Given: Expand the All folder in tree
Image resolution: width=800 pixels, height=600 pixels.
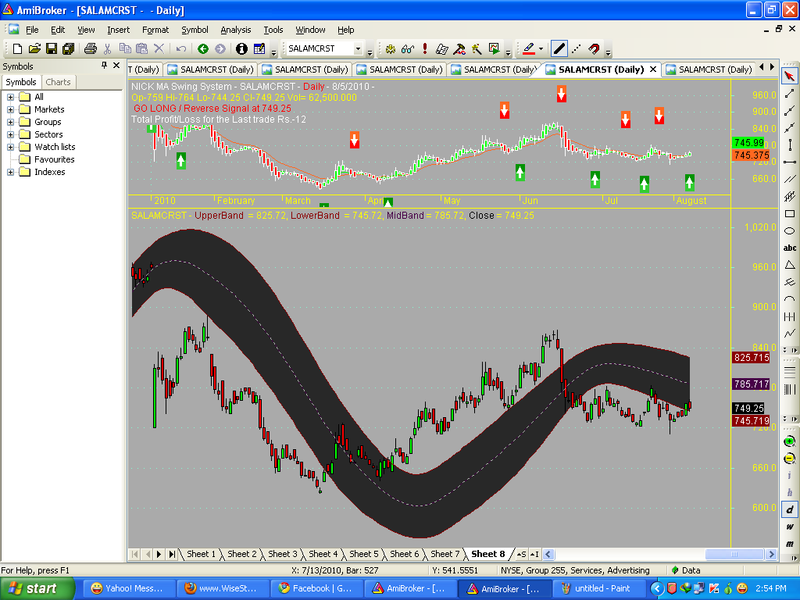Looking at the screenshot, I should (x=10, y=97).
